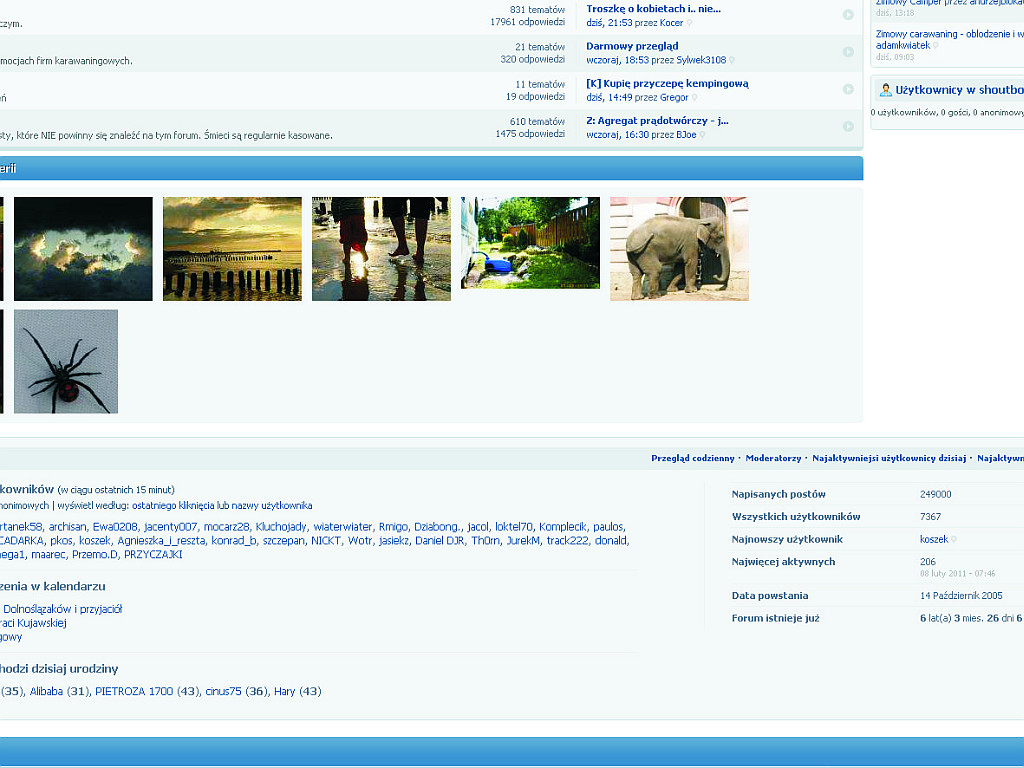Open birthday user Hary's profile
This screenshot has width=1024, height=768.
tap(284, 692)
